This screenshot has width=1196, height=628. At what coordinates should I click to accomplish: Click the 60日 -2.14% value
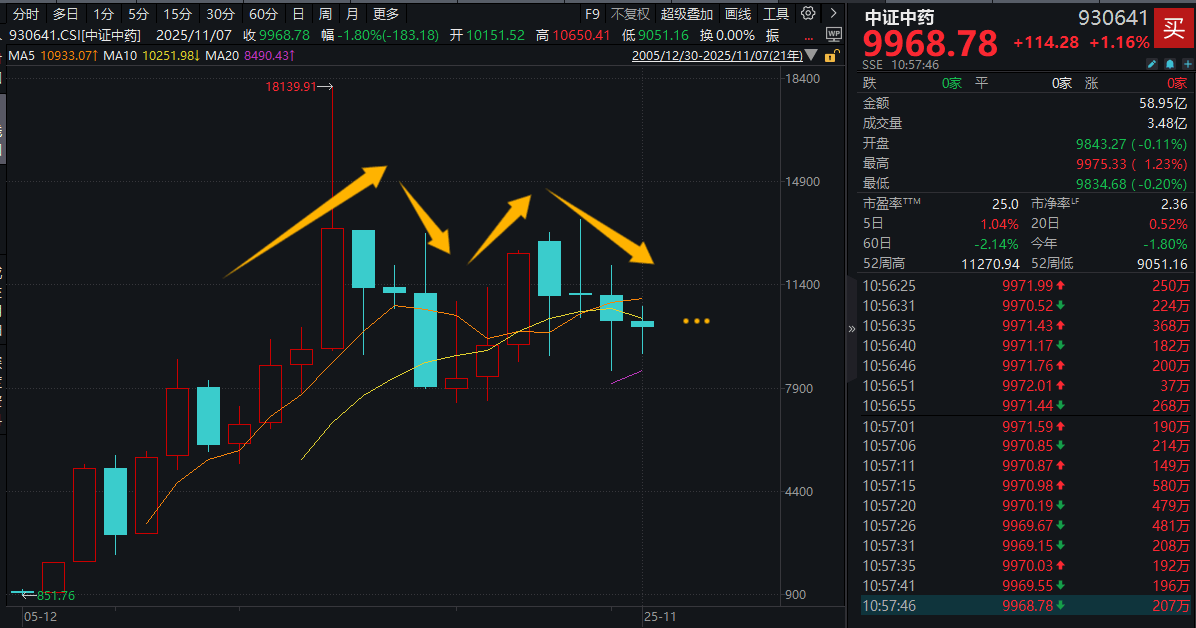pyautogui.click(x=996, y=244)
